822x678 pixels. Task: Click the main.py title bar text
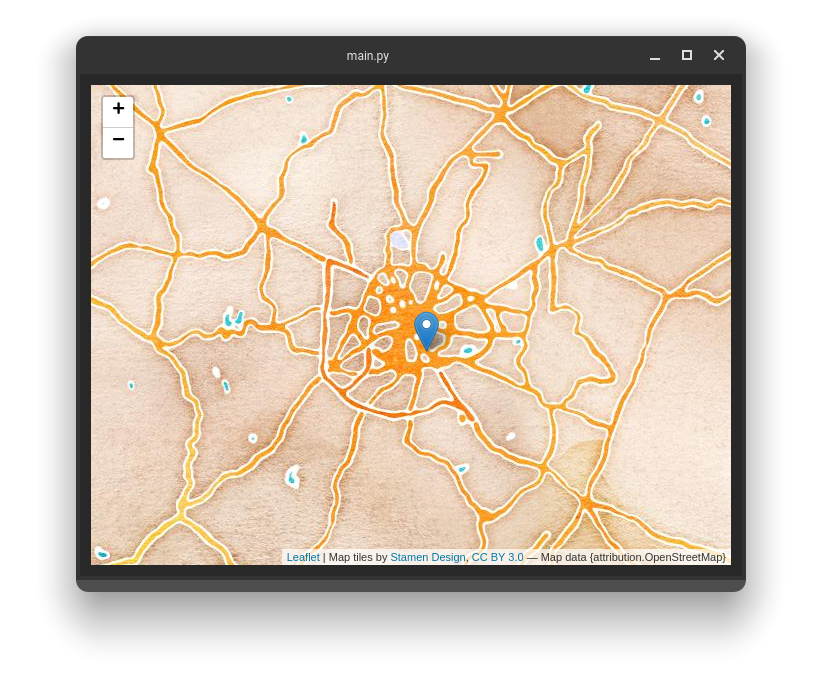367,56
